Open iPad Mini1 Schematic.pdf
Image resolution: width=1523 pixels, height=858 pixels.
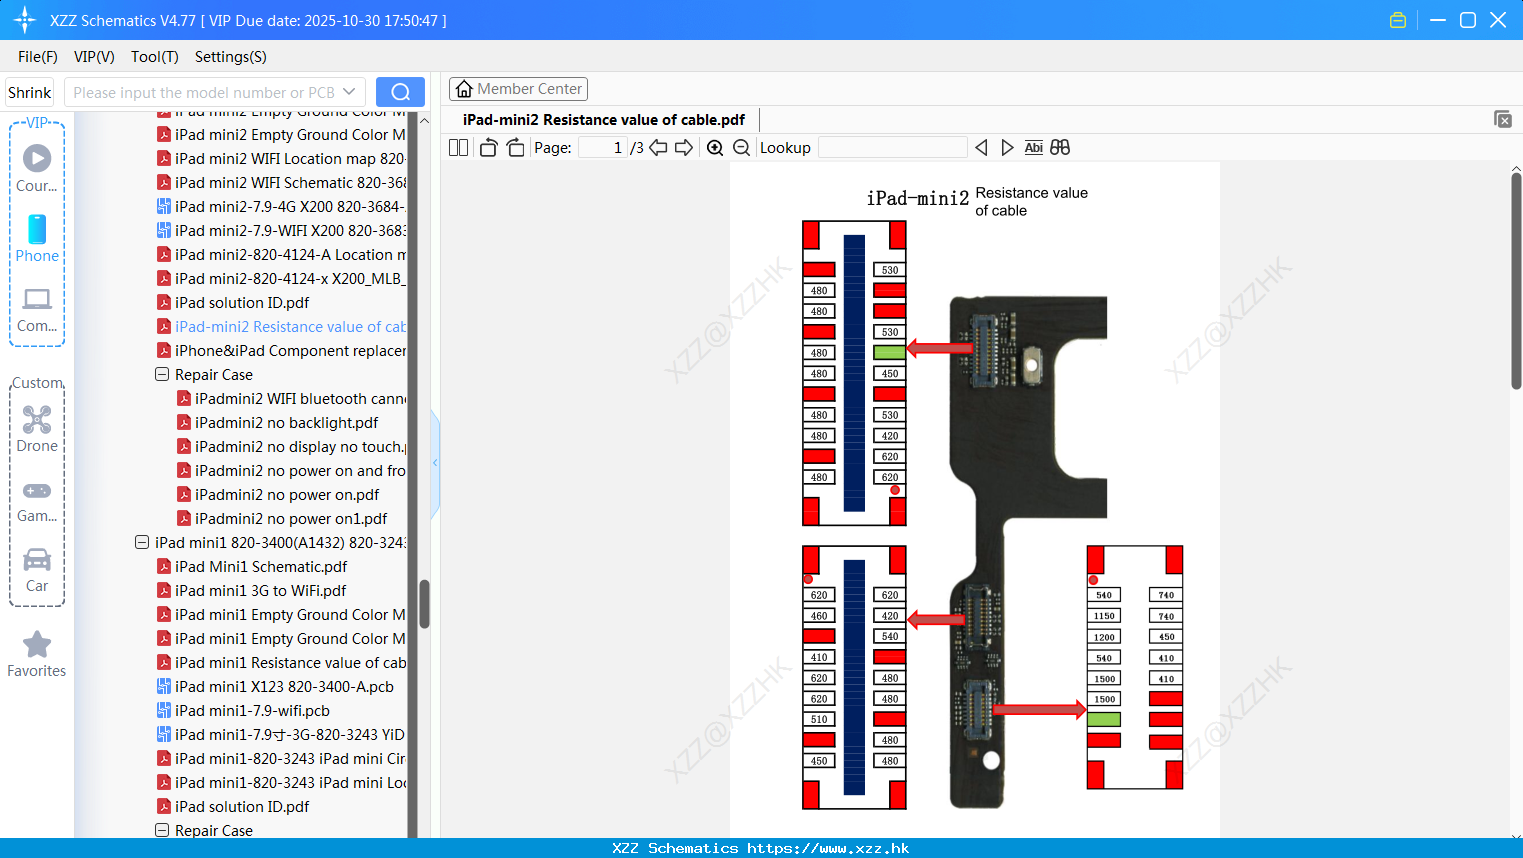coord(252,566)
